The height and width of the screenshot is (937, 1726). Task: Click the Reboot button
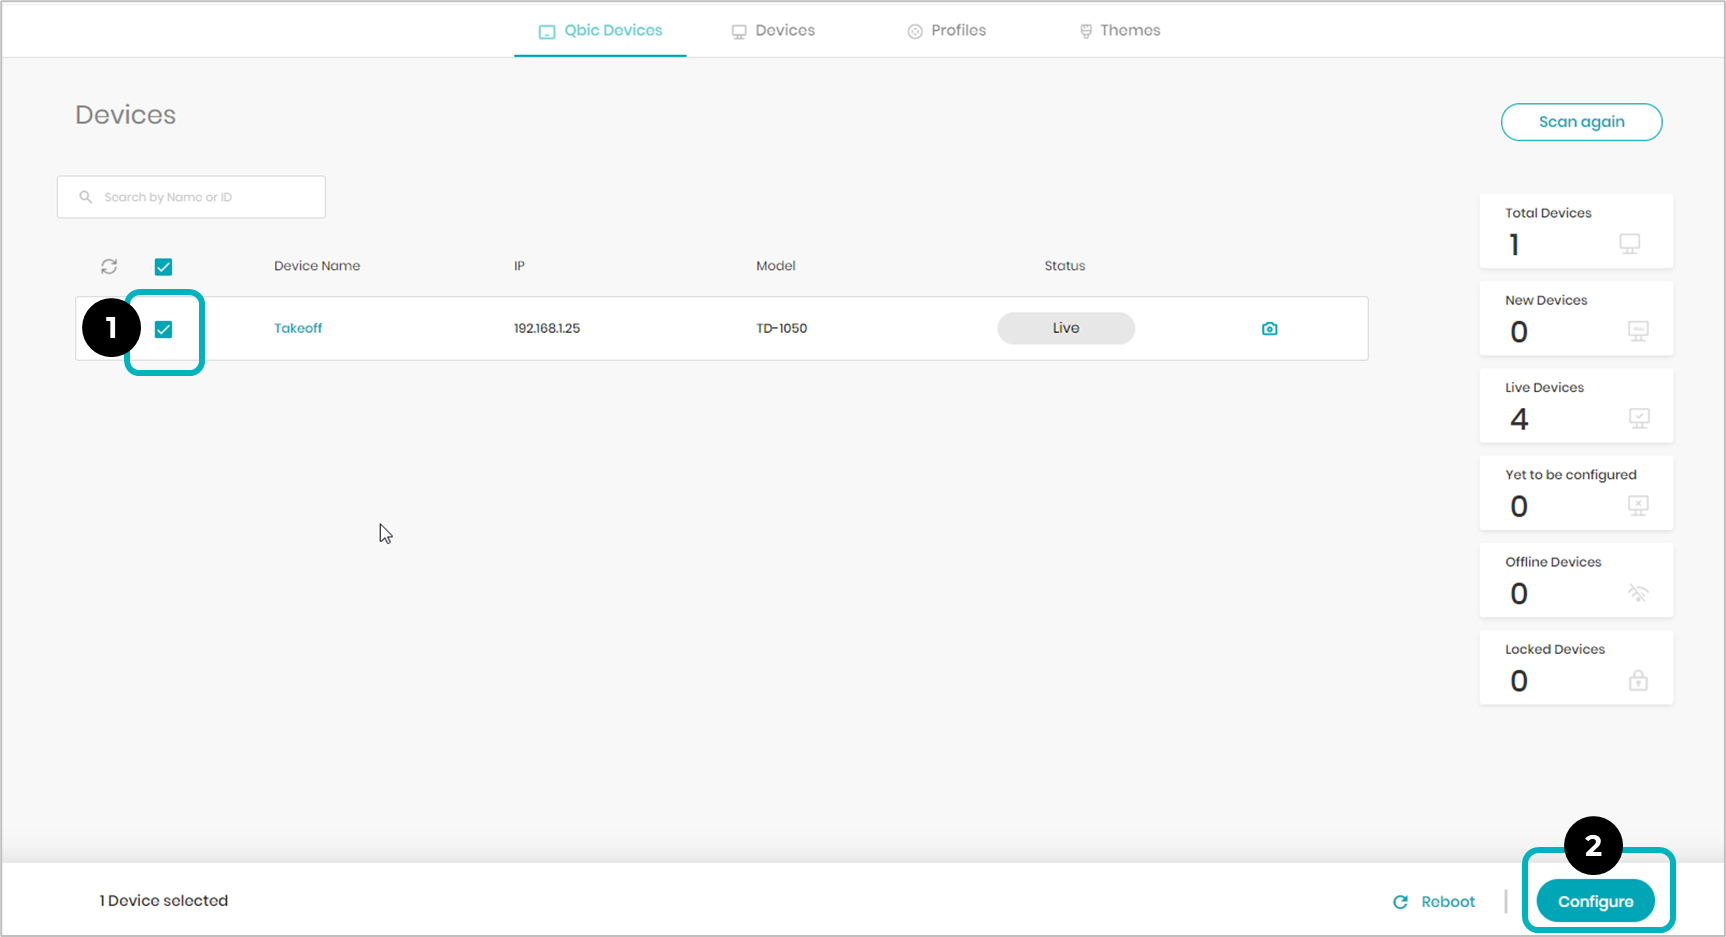[1434, 902]
